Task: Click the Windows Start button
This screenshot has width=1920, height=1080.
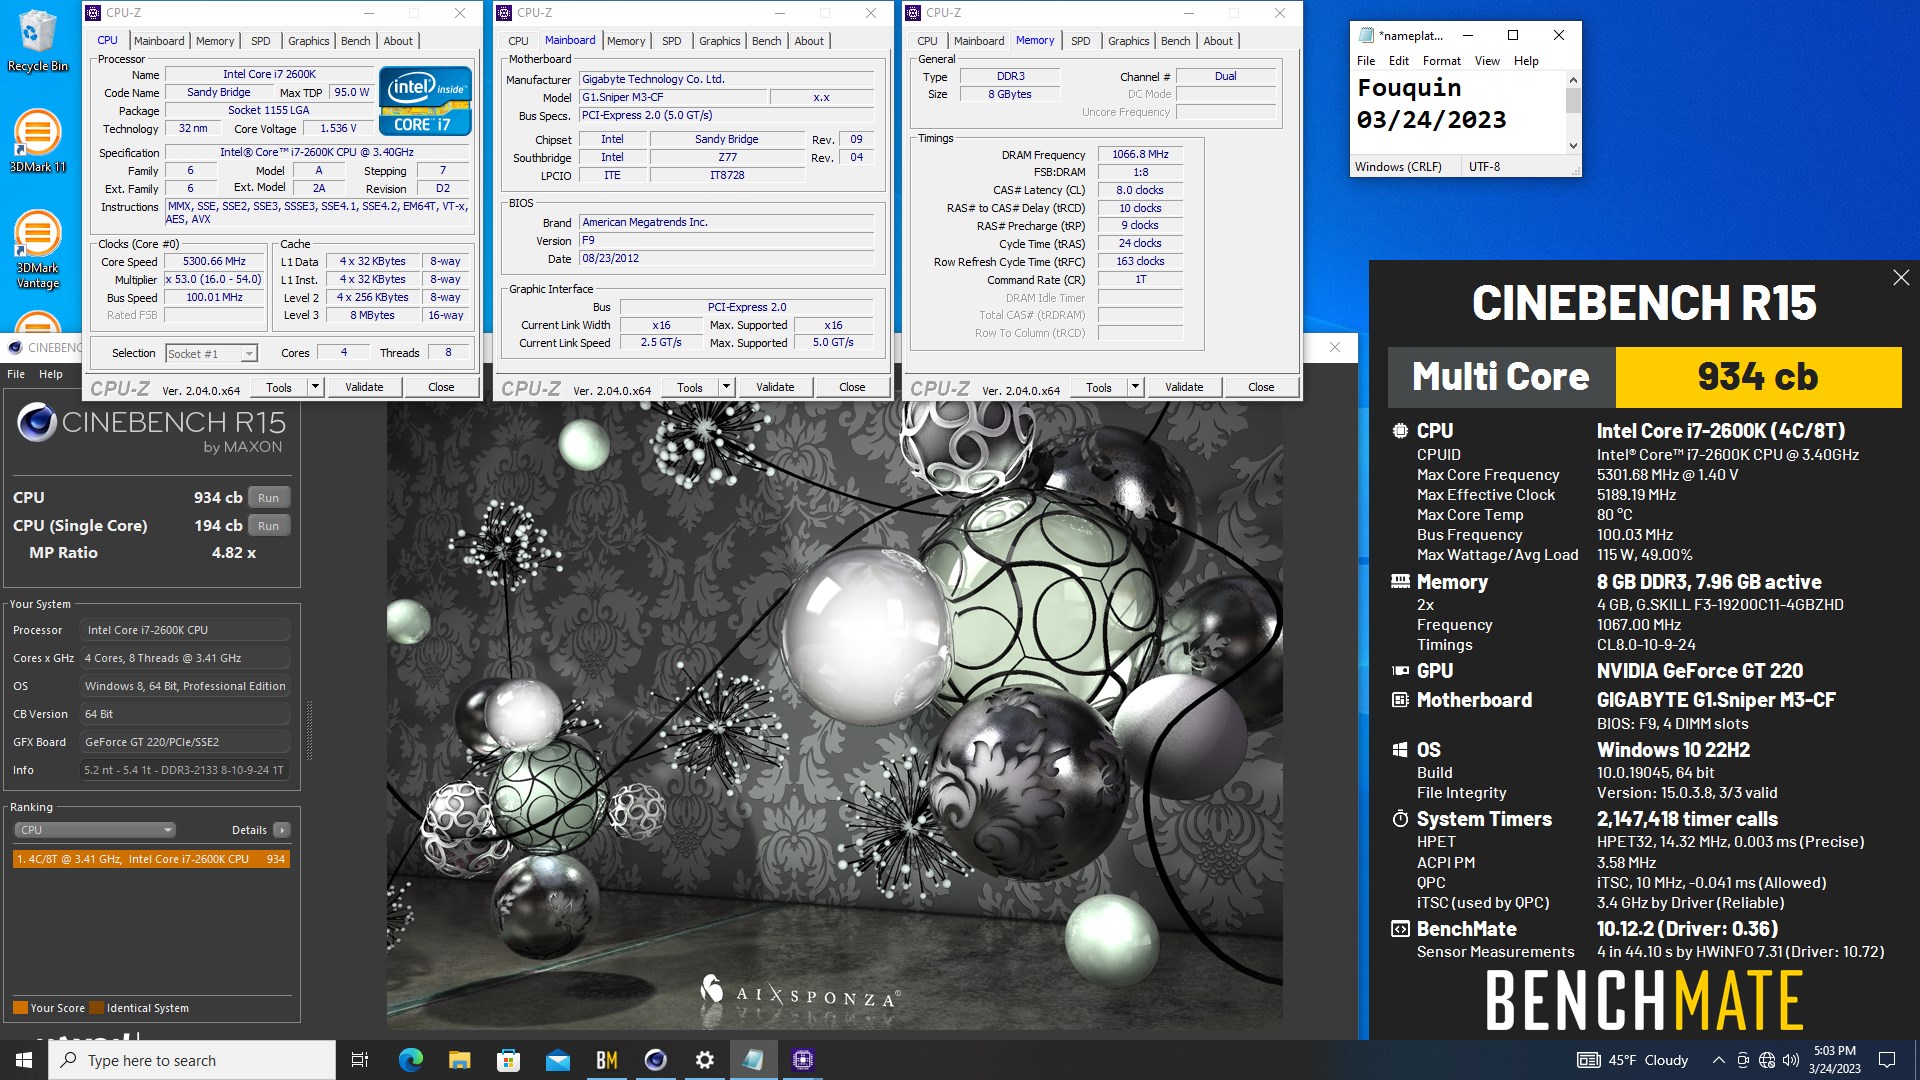Action: pos(24,1060)
